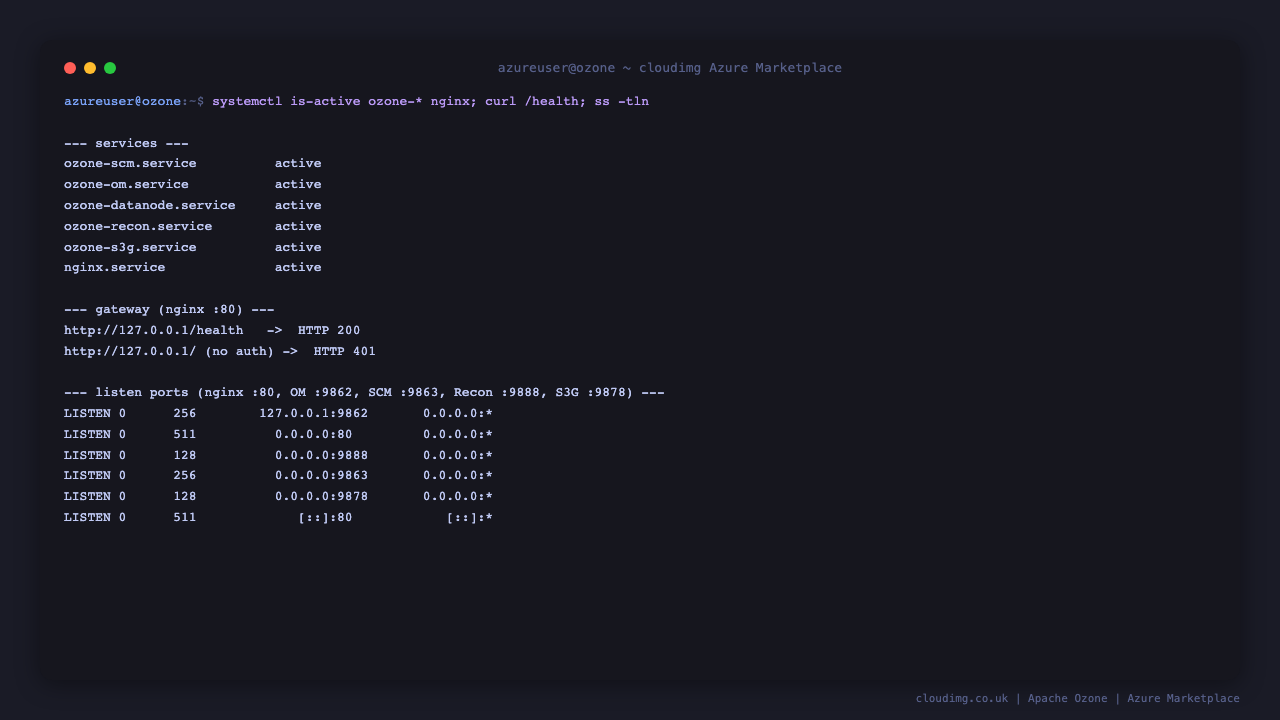Click the [::]:* peer address
This screenshot has width=1280, height=720.
tap(470, 518)
